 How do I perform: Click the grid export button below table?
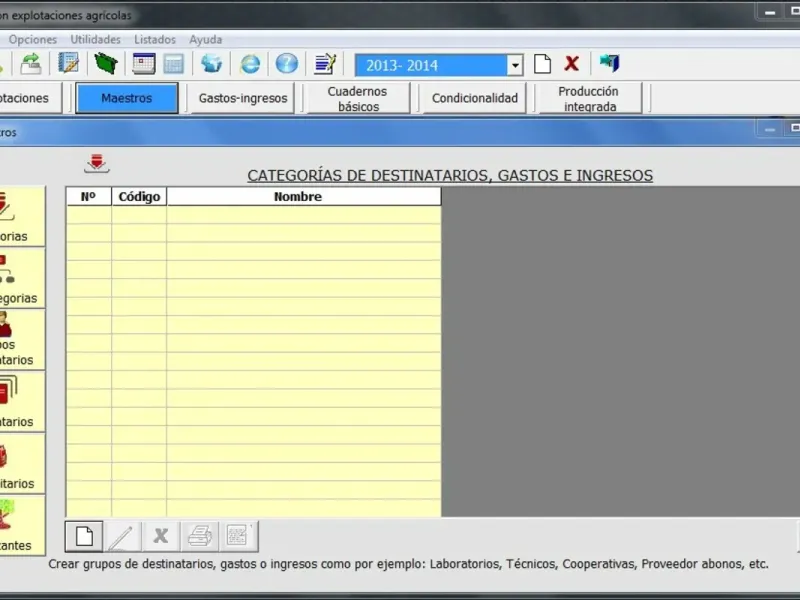pos(238,536)
